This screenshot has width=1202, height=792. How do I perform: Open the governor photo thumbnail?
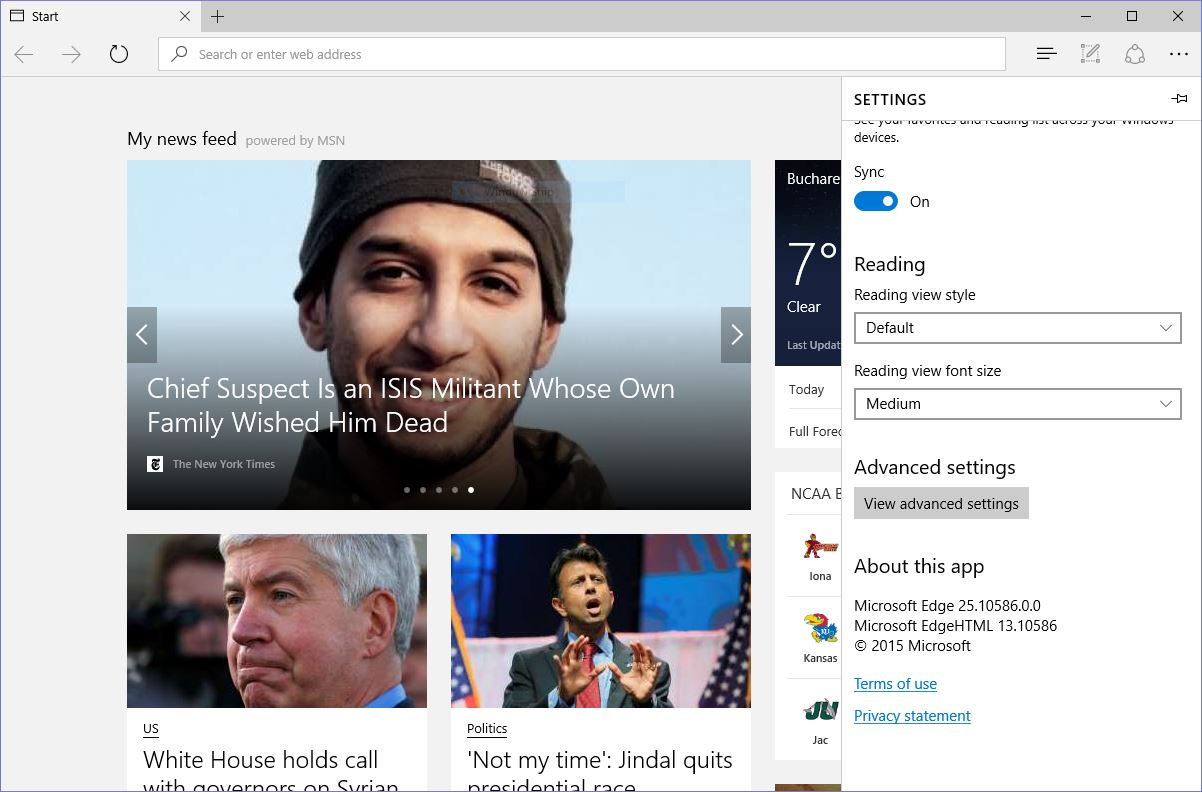277,621
